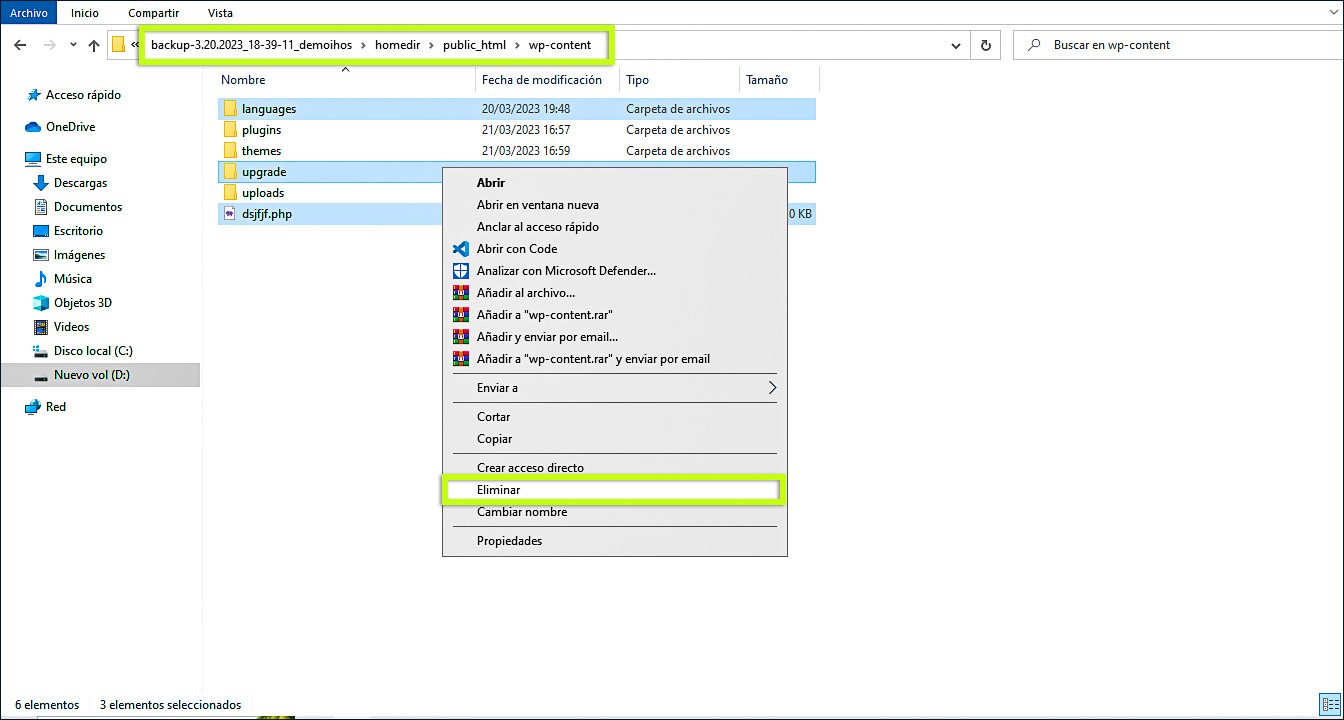Open Escritorio in the sidebar
This screenshot has width=1344, height=720.
[x=78, y=231]
